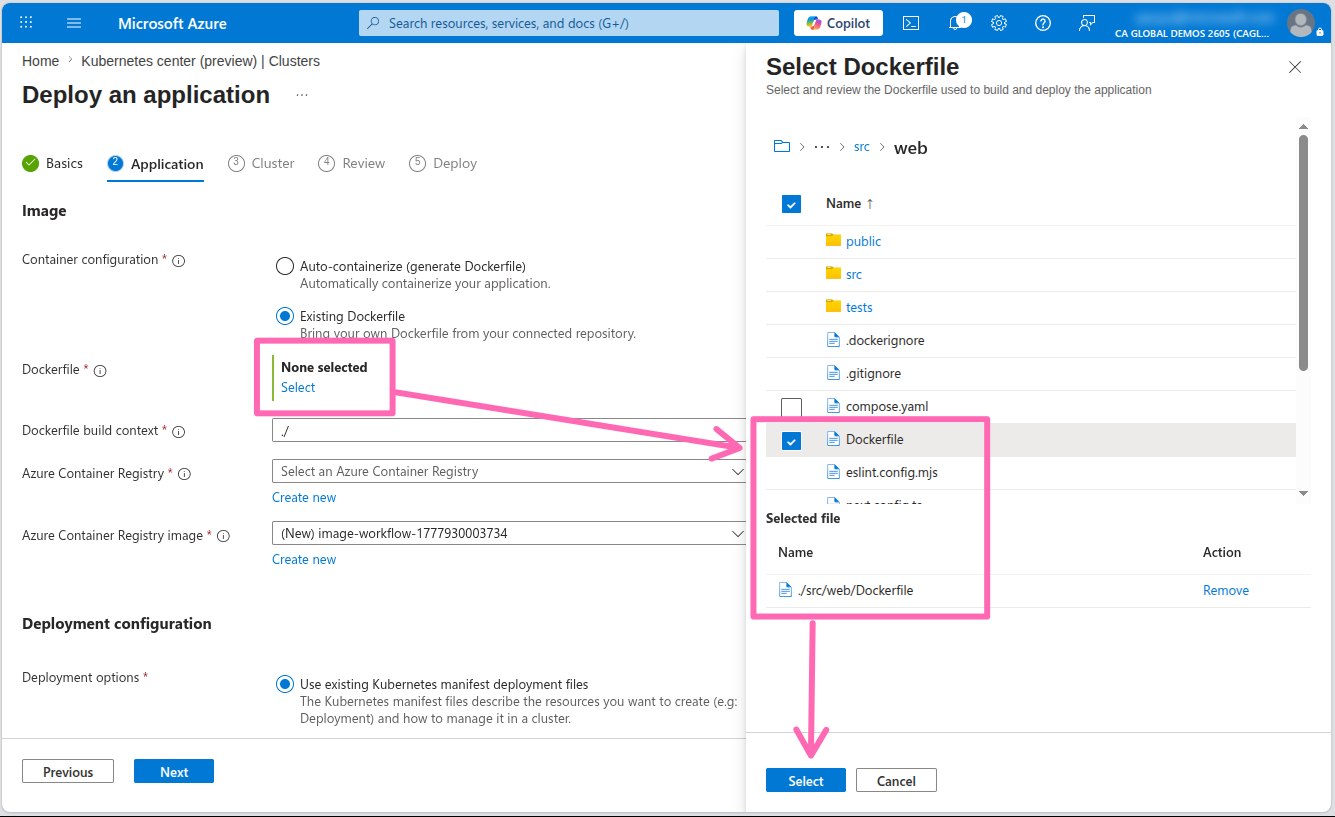
Task: Click the root folder icon in breadcrumb
Action: [782, 147]
